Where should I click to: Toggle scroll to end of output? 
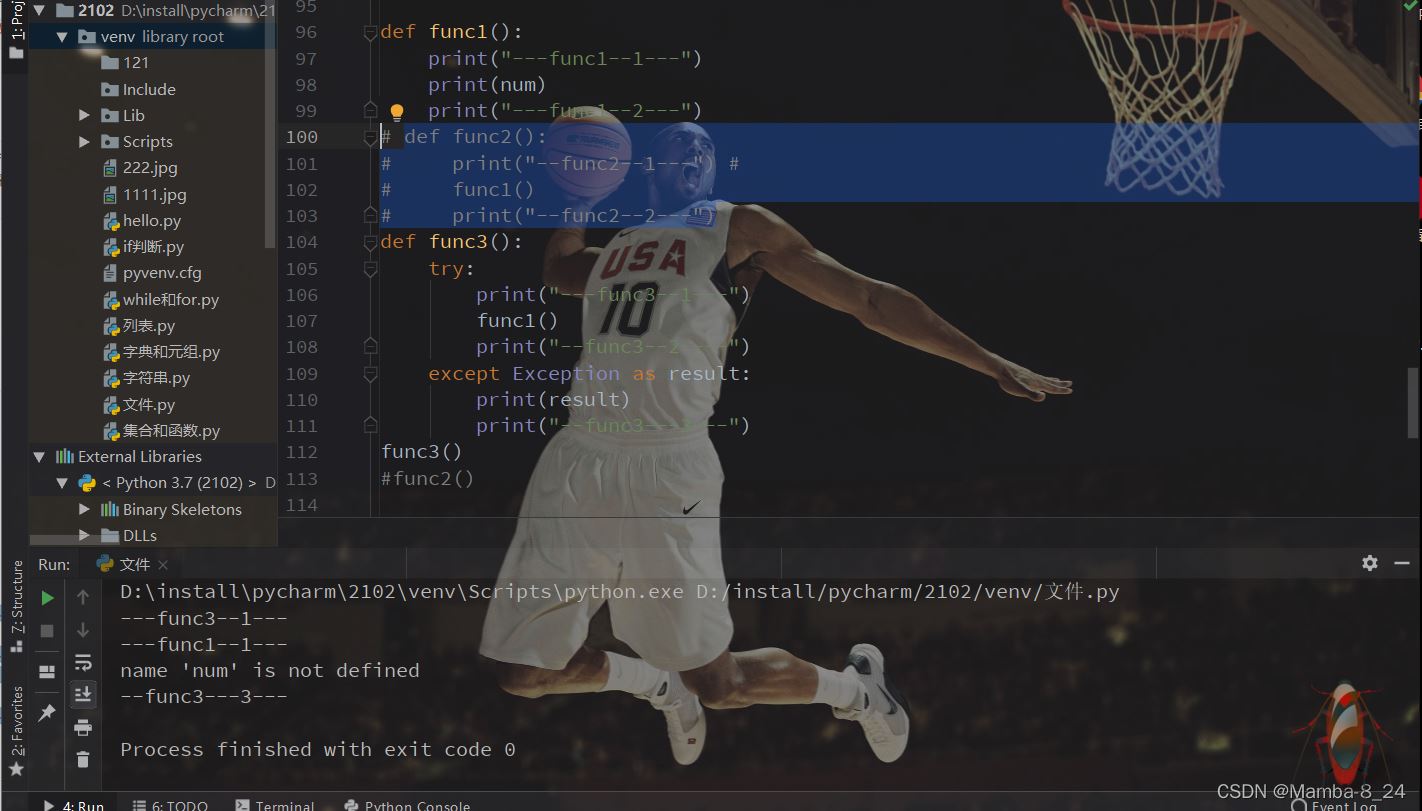(83, 694)
